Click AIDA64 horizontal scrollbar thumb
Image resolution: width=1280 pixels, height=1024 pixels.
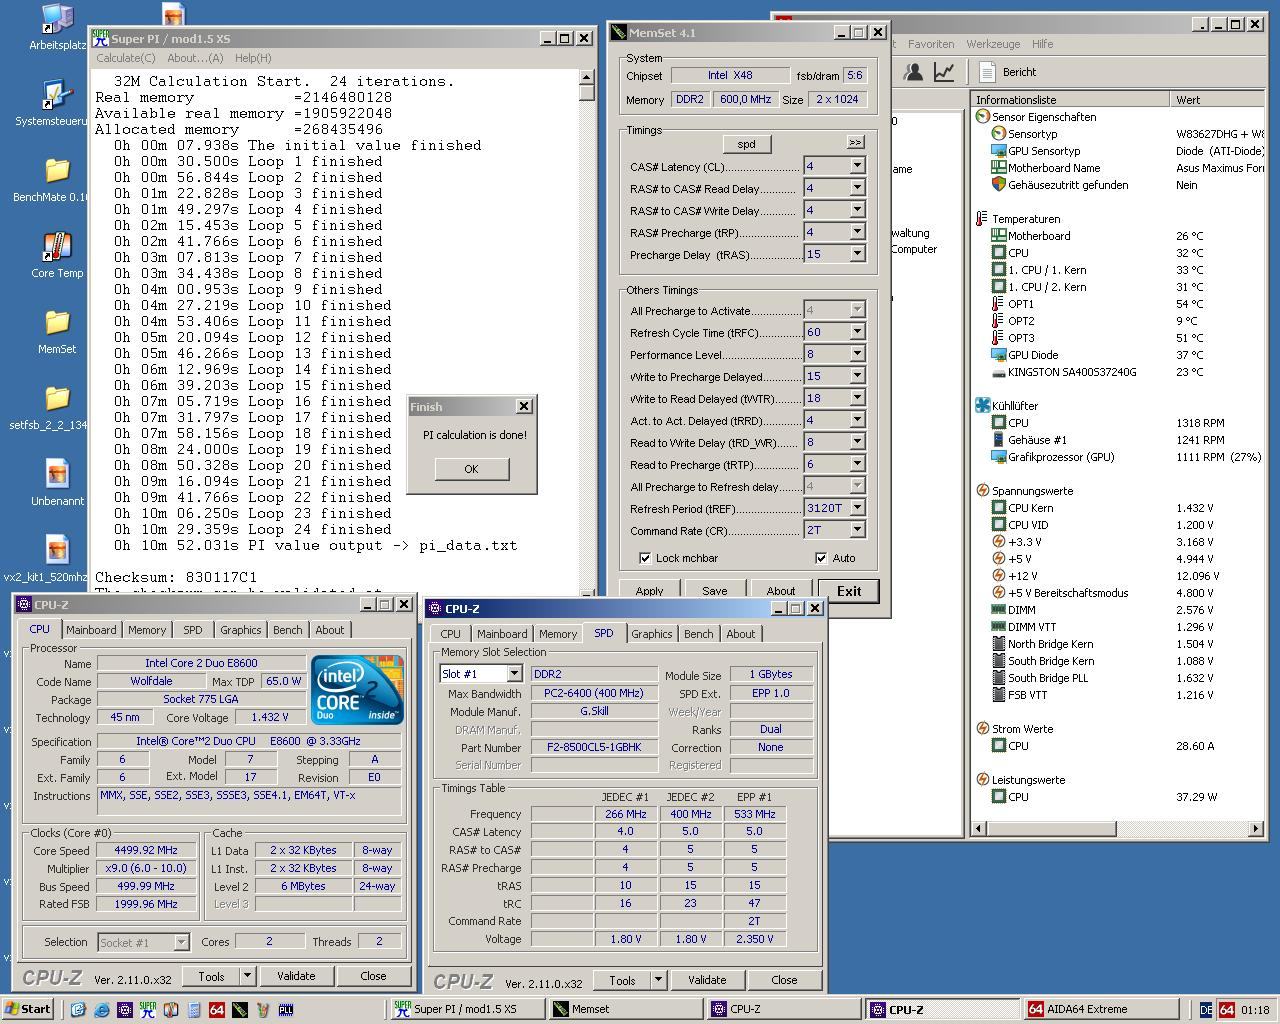tap(1051, 829)
